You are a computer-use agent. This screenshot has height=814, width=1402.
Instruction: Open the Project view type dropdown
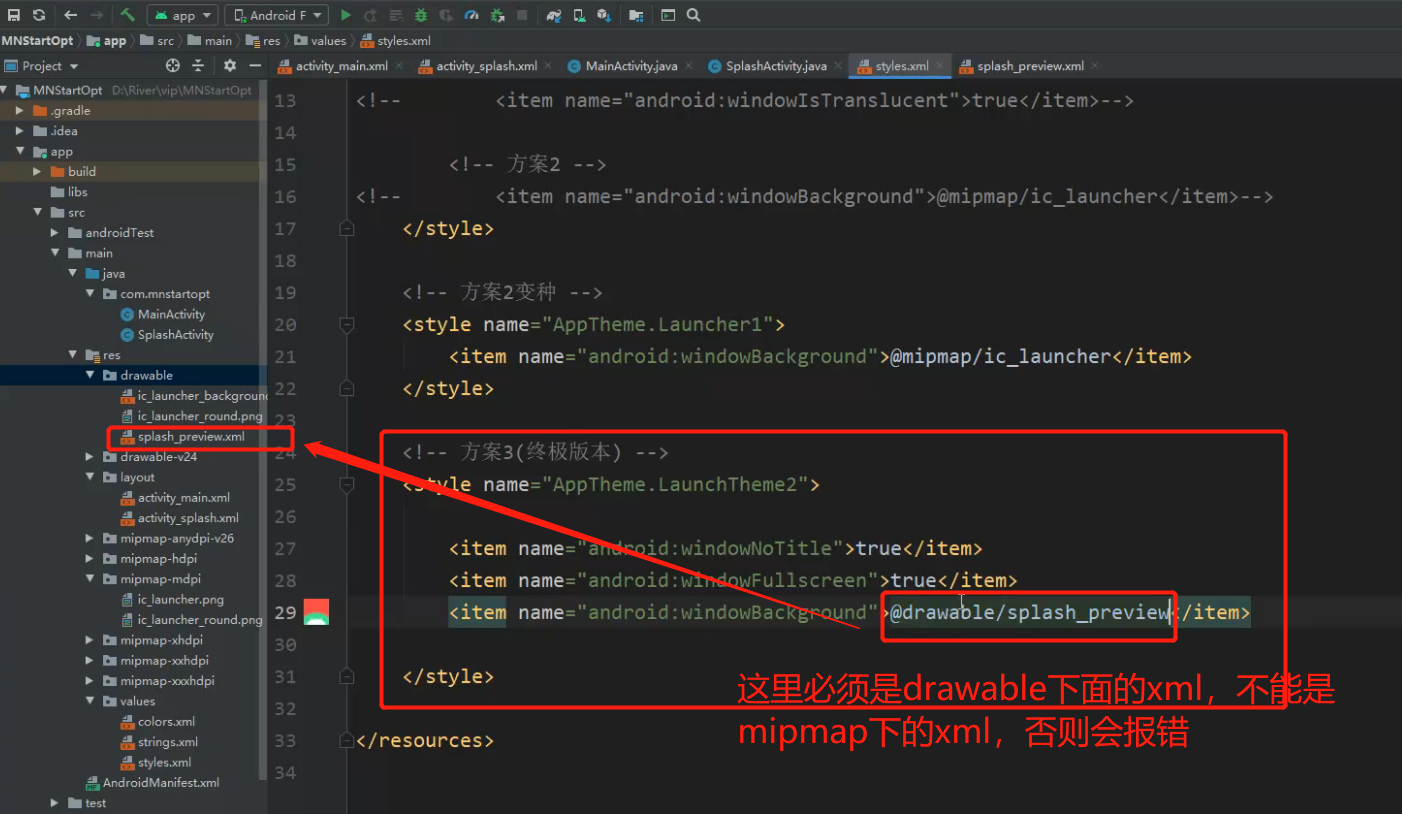pyautogui.click(x=41, y=66)
